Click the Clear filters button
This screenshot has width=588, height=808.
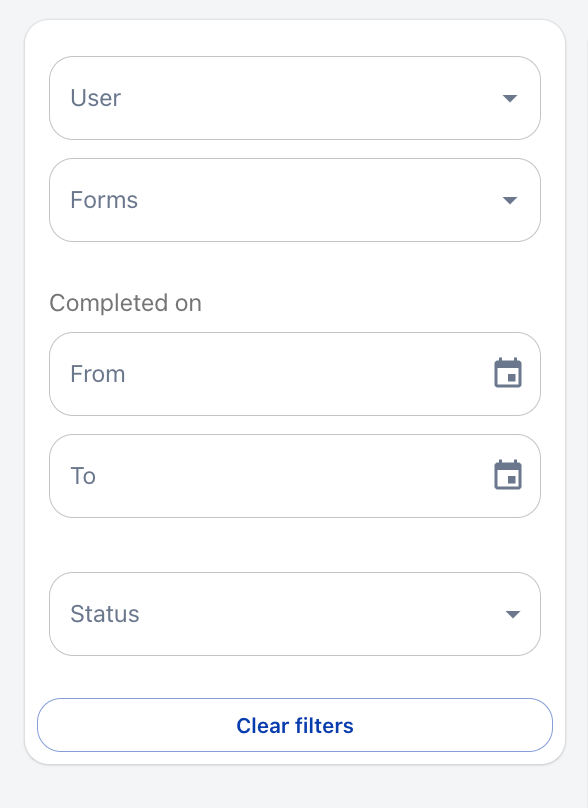click(295, 725)
